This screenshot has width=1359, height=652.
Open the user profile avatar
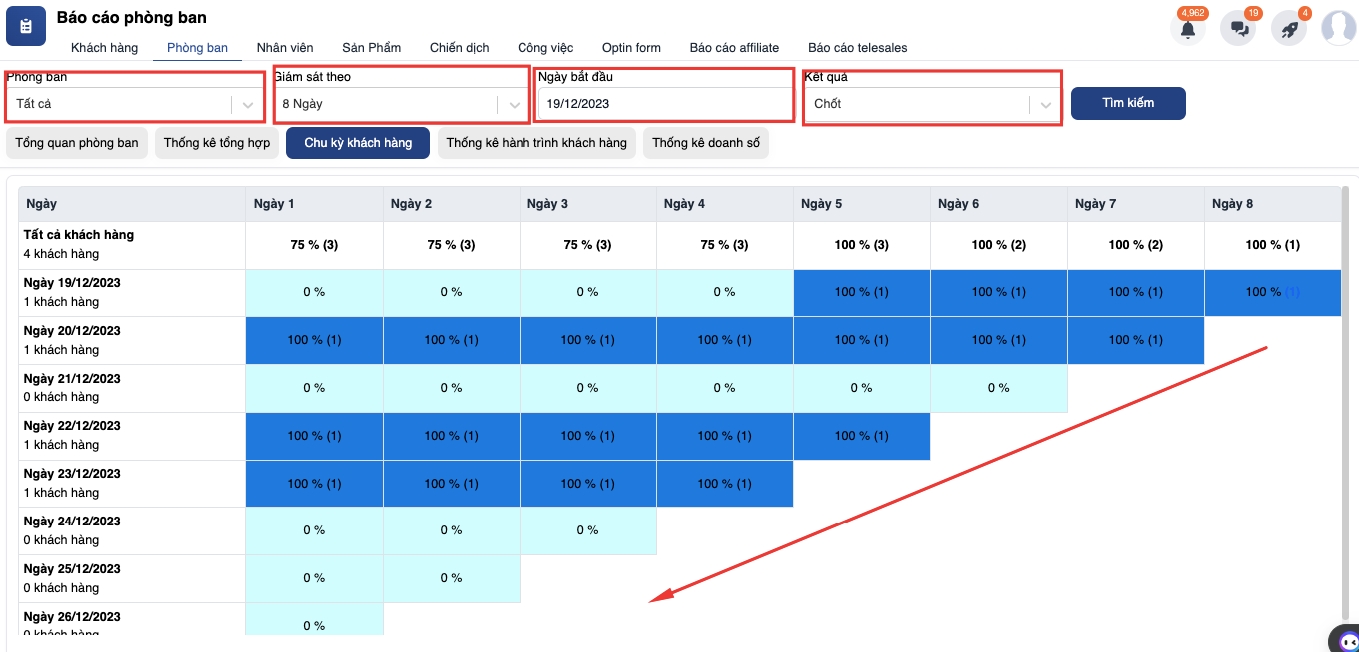tap(1338, 28)
